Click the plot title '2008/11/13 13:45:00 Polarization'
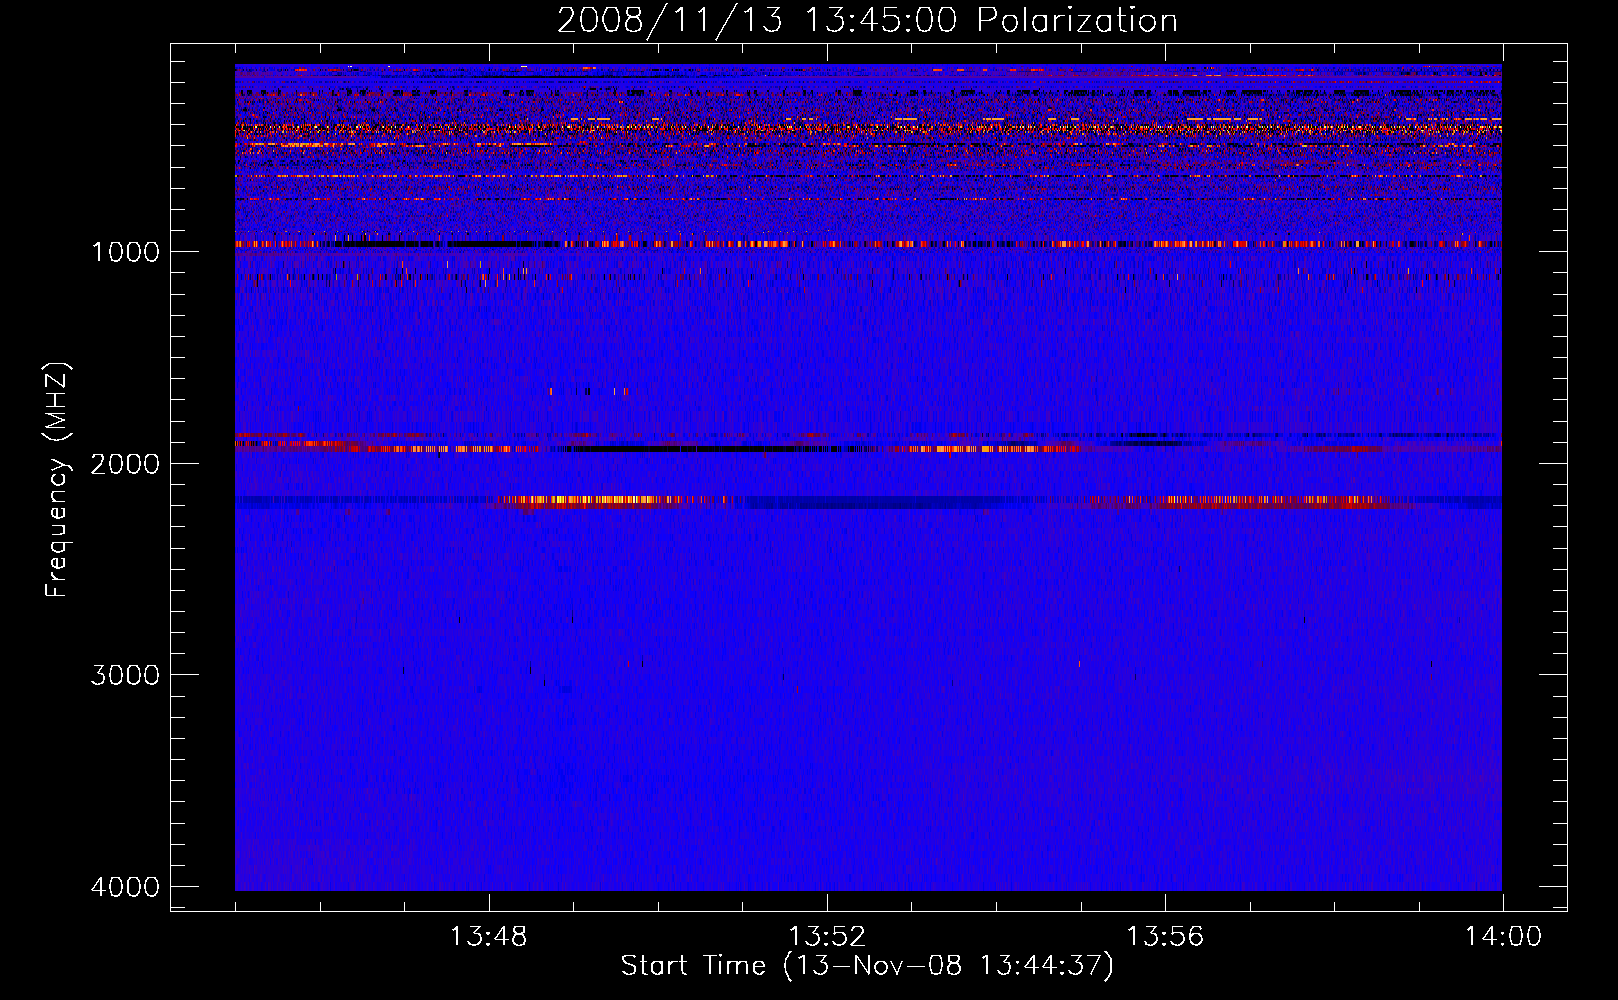The image size is (1618, 1000). coord(867,20)
